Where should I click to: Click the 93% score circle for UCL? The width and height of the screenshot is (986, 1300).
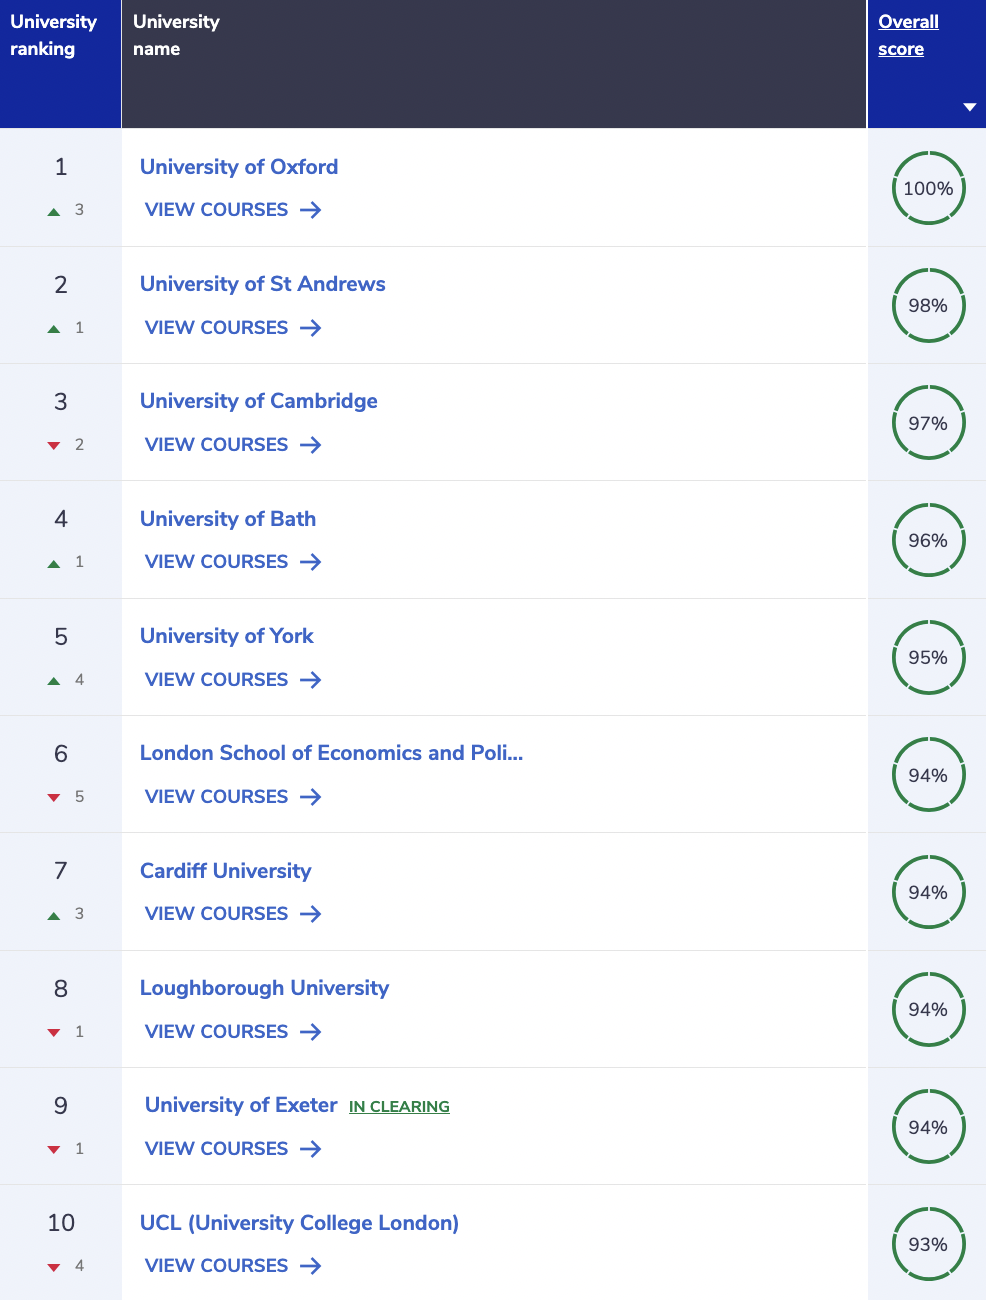[928, 1244]
